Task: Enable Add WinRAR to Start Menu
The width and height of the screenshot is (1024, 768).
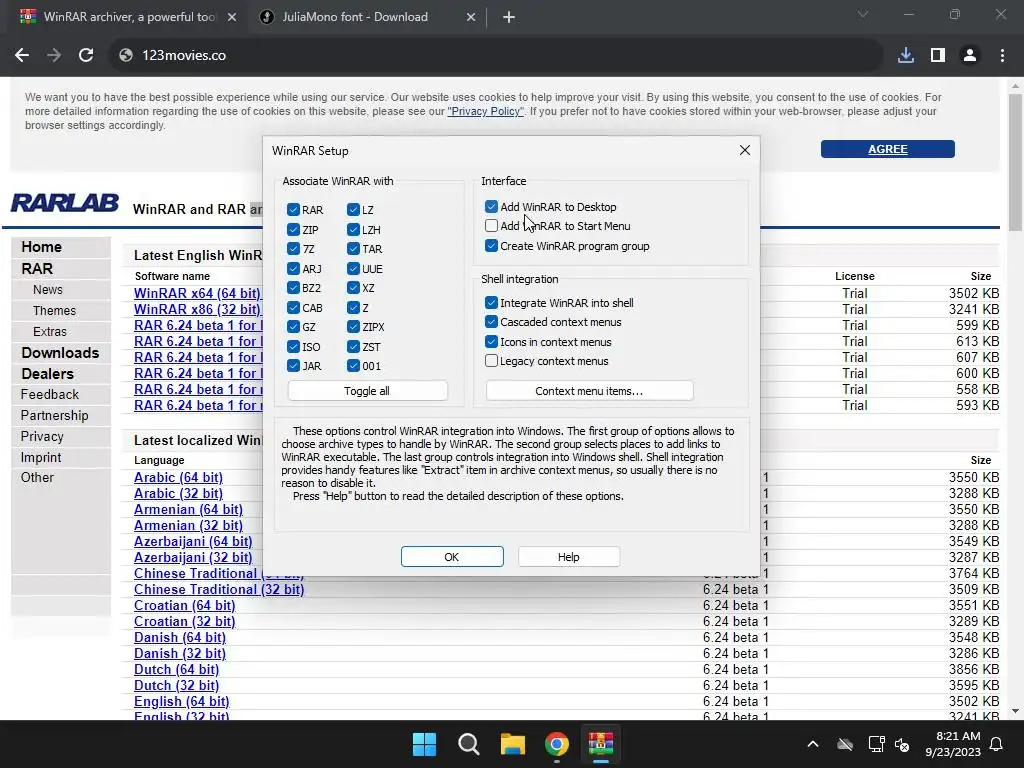Action: 492,226
